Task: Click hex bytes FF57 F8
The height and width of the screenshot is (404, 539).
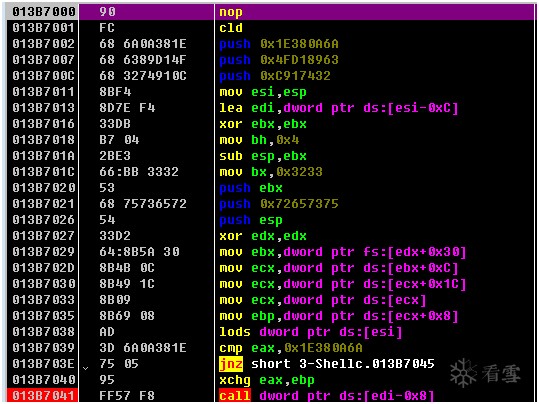Action: coord(127,395)
